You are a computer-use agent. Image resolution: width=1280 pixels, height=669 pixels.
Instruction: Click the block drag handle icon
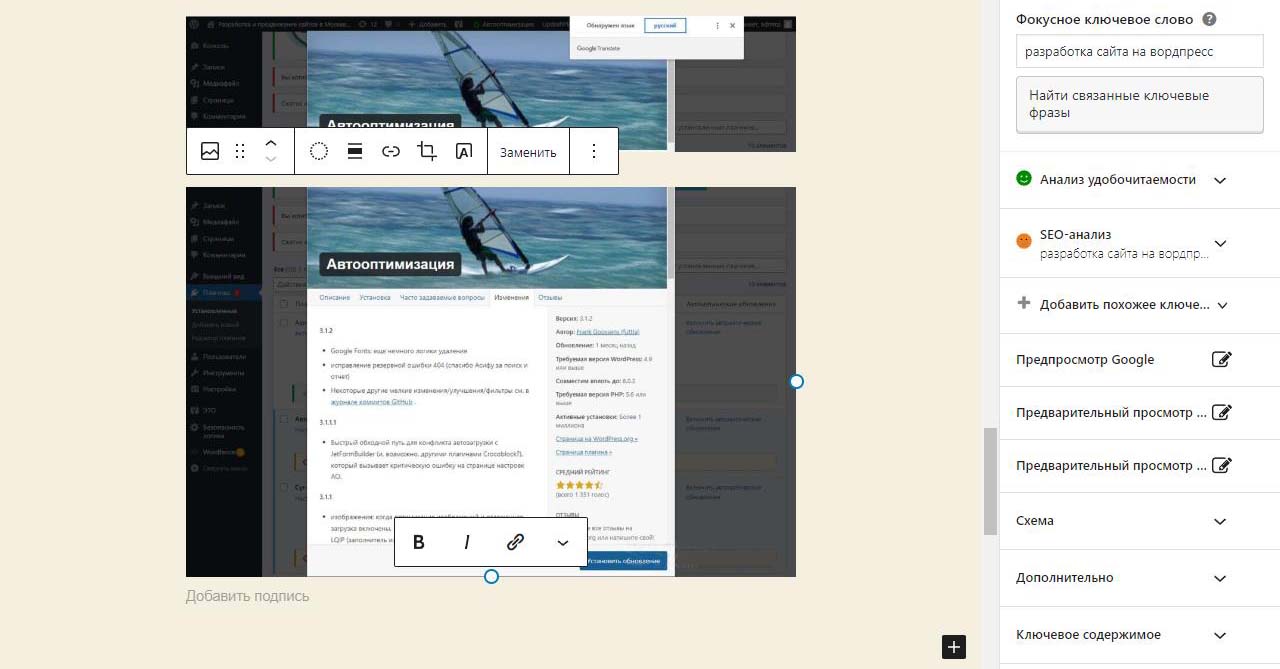tap(240, 152)
